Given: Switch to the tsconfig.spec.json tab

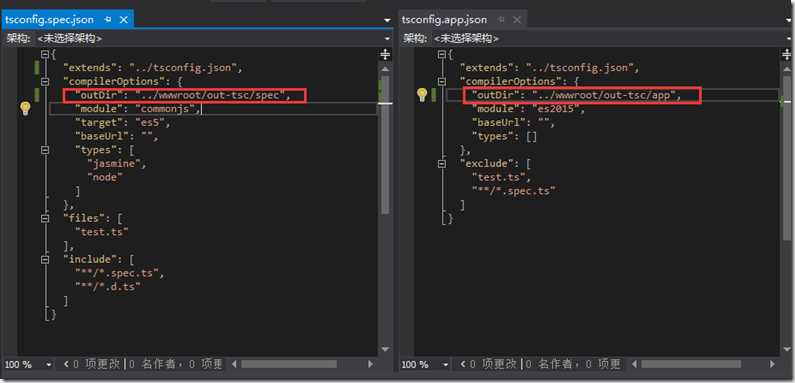Looking at the screenshot, I should (x=49, y=19).
